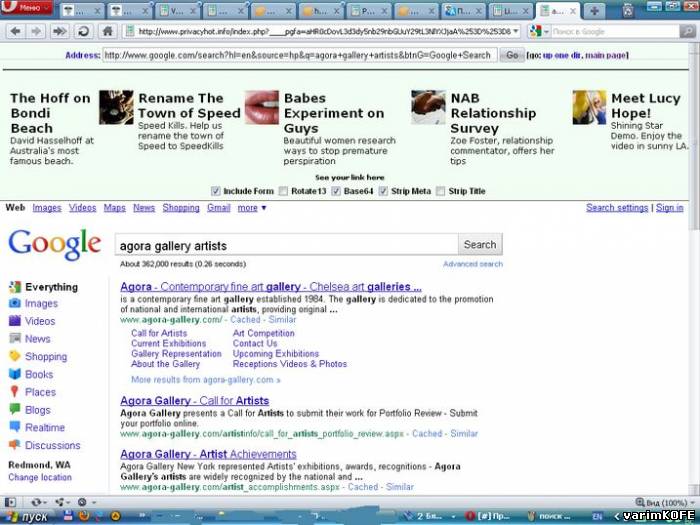This screenshot has height=525, width=700.
Task: Switch to the translator tab 'П...'
Action: coord(464,11)
